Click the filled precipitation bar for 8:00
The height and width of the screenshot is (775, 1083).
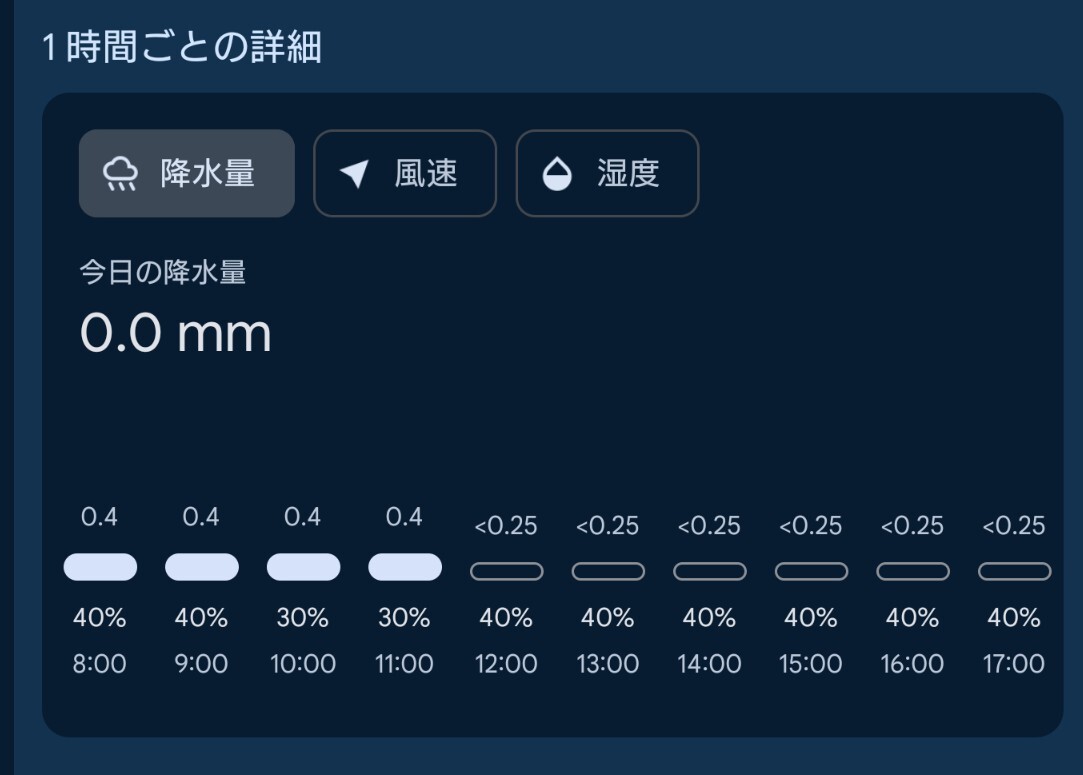tap(100, 567)
